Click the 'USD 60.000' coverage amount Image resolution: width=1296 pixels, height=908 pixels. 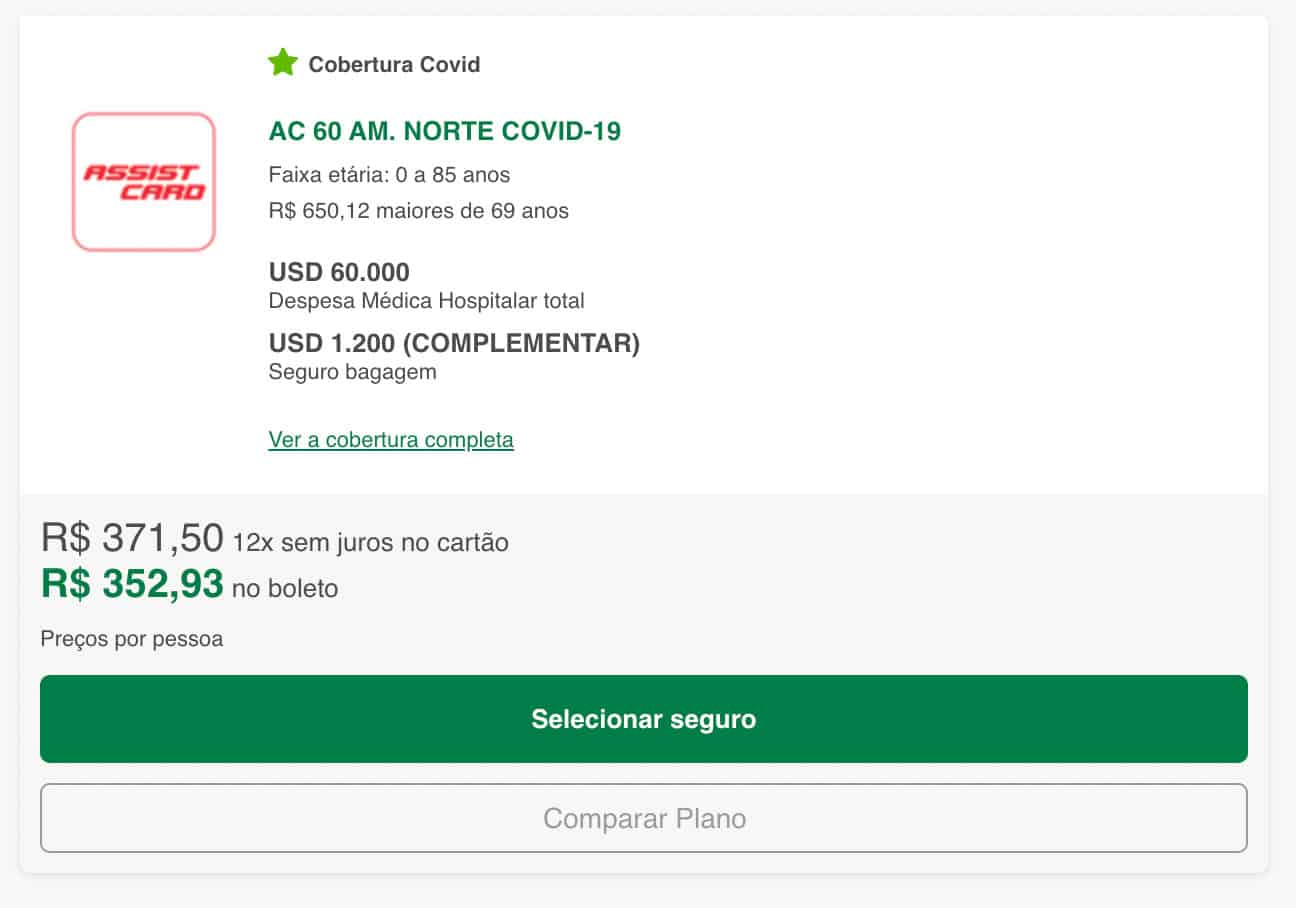point(339,272)
